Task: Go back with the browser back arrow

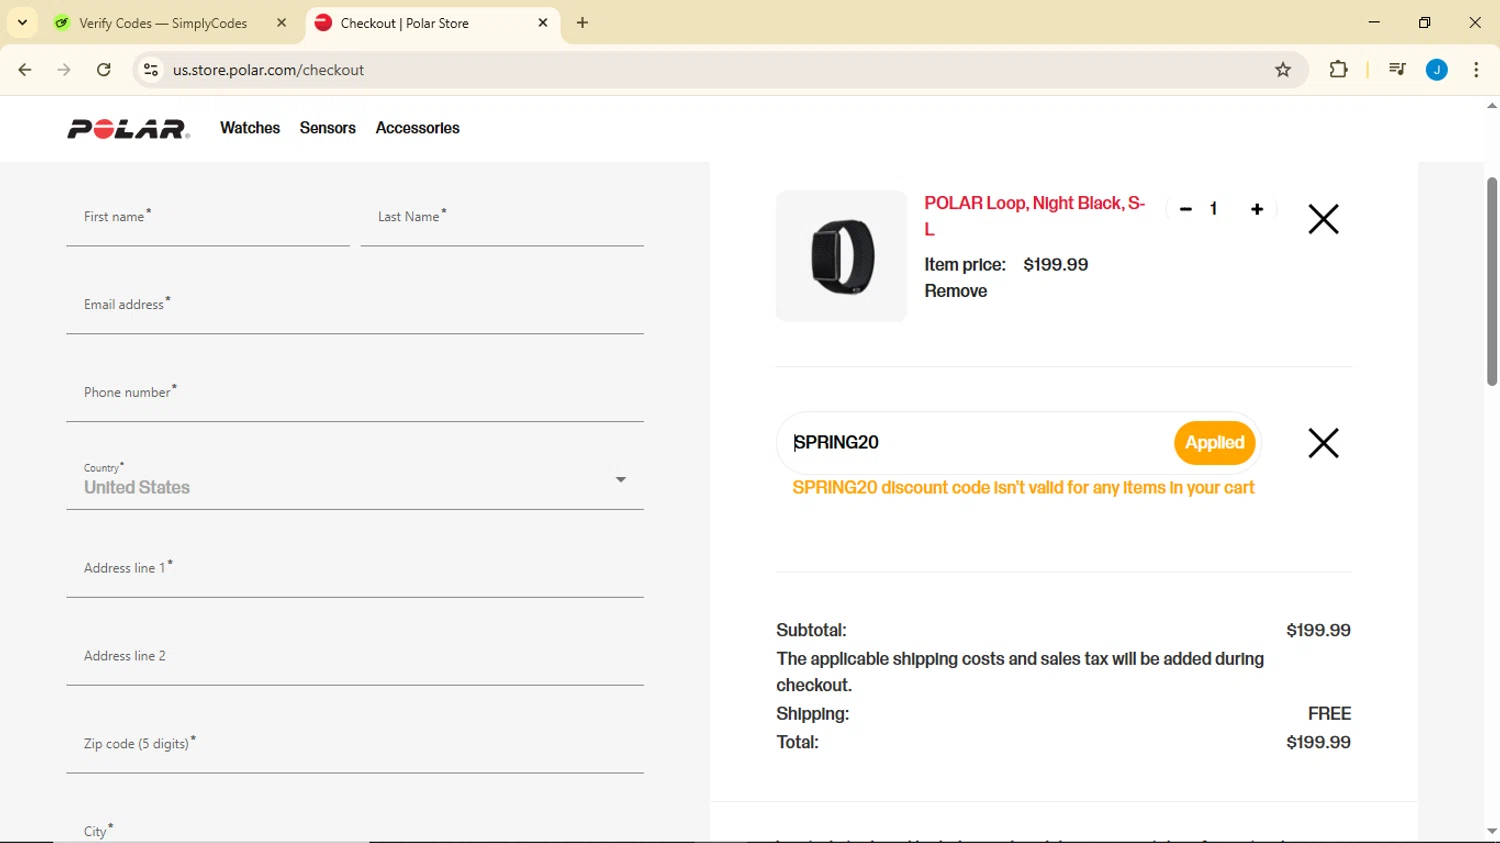Action: (x=25, y=70)
